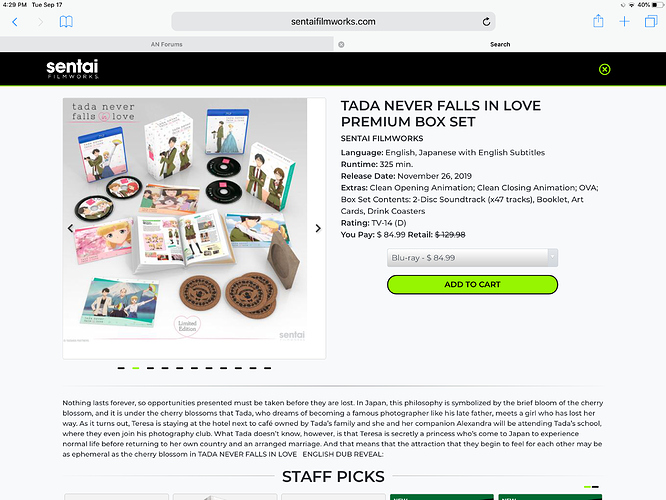Close the current tab with small X
The height and width of the screenshot is (500, 666).
coord(341,44)
